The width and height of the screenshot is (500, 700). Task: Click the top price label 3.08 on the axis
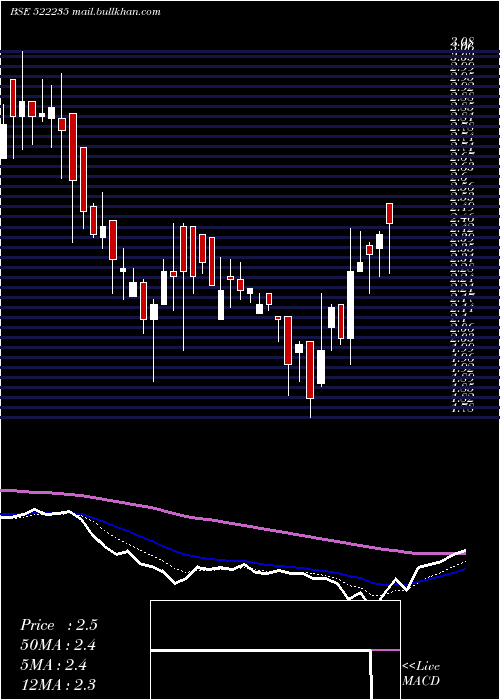pyautogui.click(x=462, y=42)
